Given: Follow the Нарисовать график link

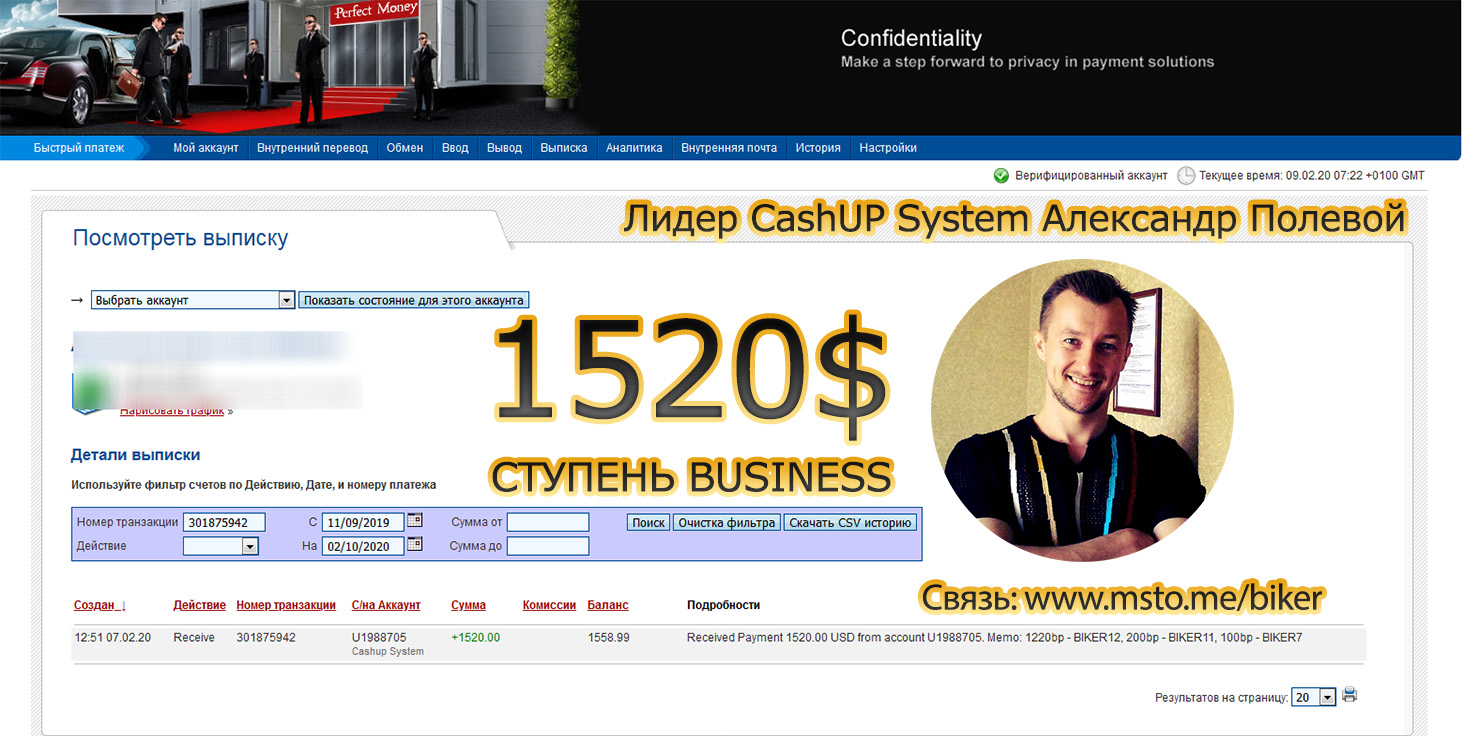Looking at the screenshot, I should tap(172, 411).
